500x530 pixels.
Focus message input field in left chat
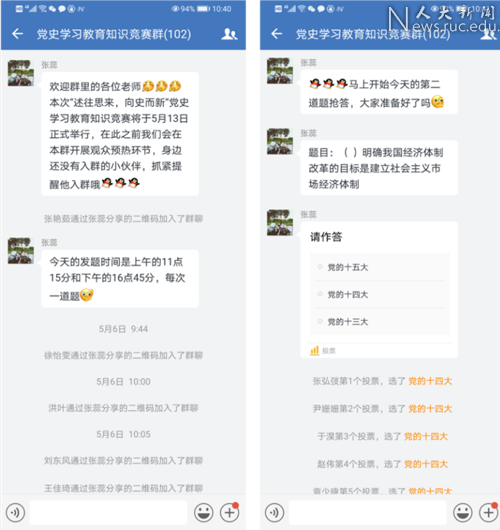[x=109, y=512]
